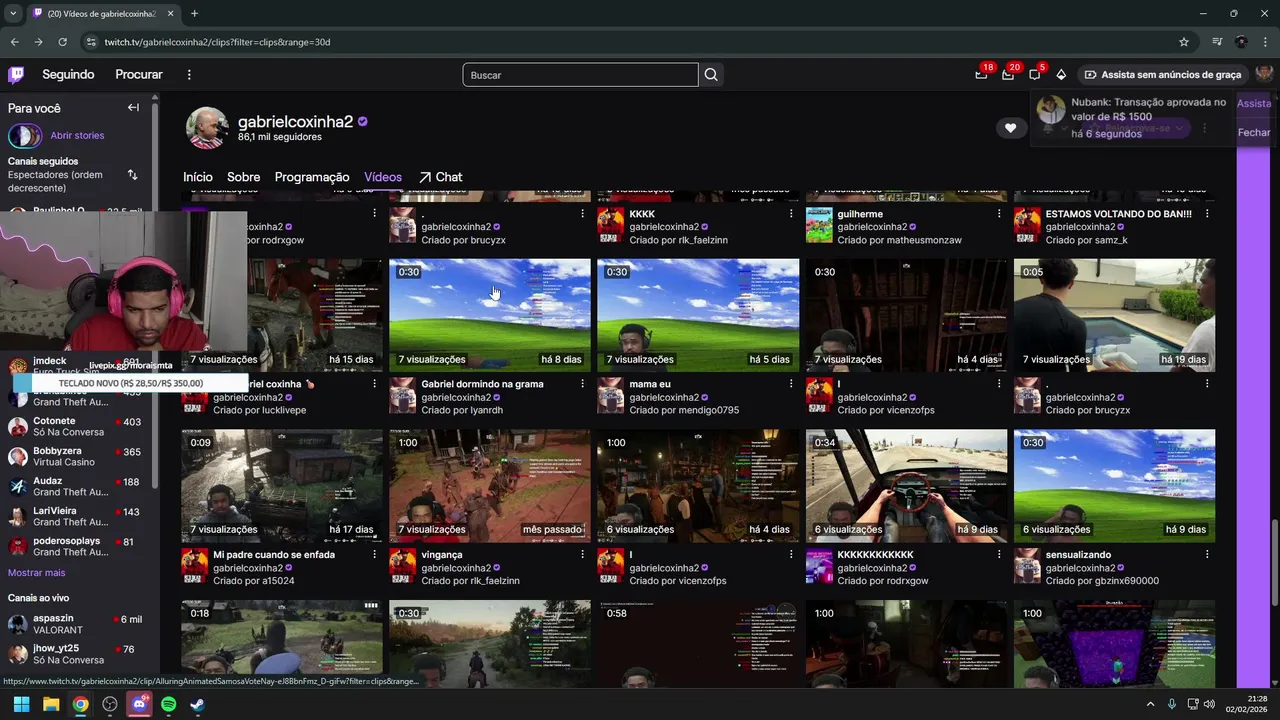Viewport: 1280px width, 720px height.
Task: Click the follow heart button on channel
Action: (x=1010, y=128)
